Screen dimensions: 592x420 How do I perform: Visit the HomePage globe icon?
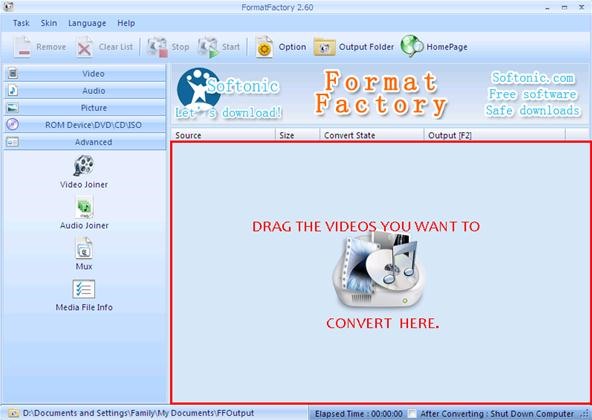click(x=412, y=46)
